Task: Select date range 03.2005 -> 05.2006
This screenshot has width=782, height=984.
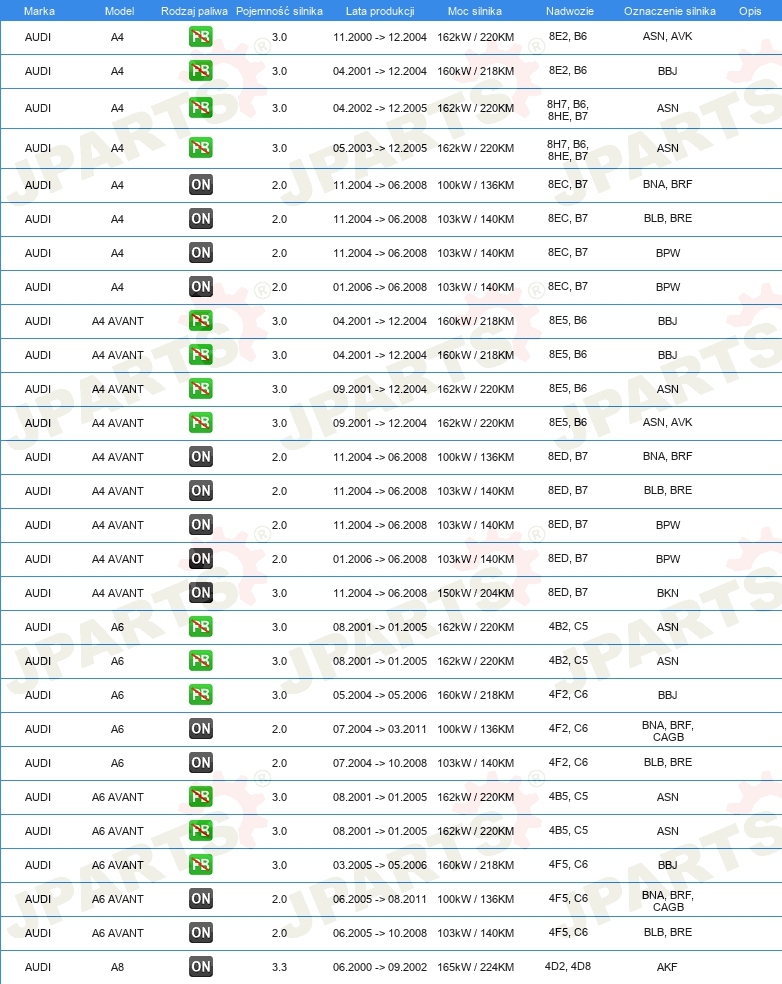Action: [380, 865]
